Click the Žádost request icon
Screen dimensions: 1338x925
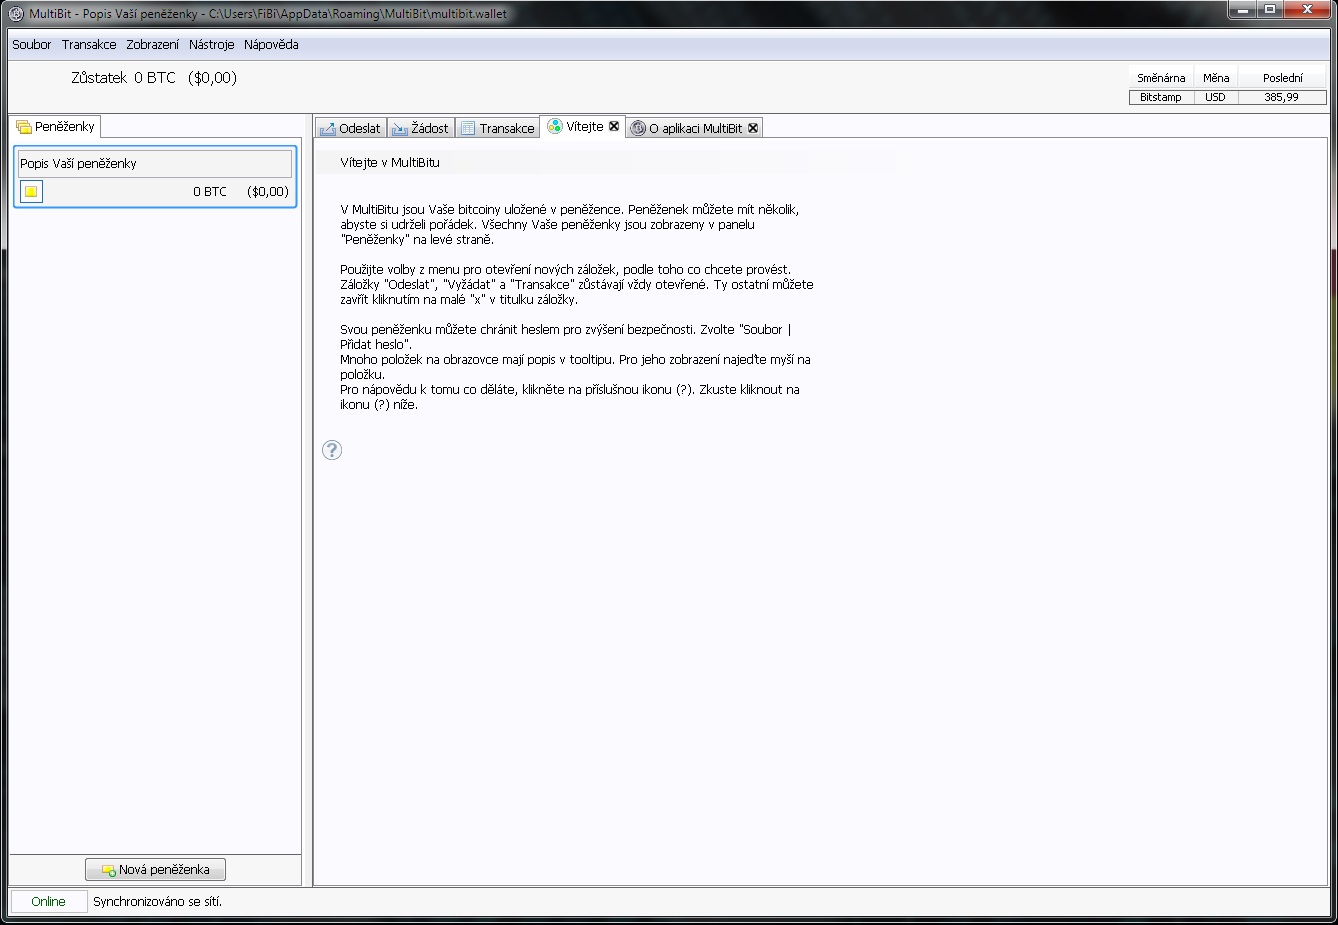pyautogui.click(x=400, y=128)
